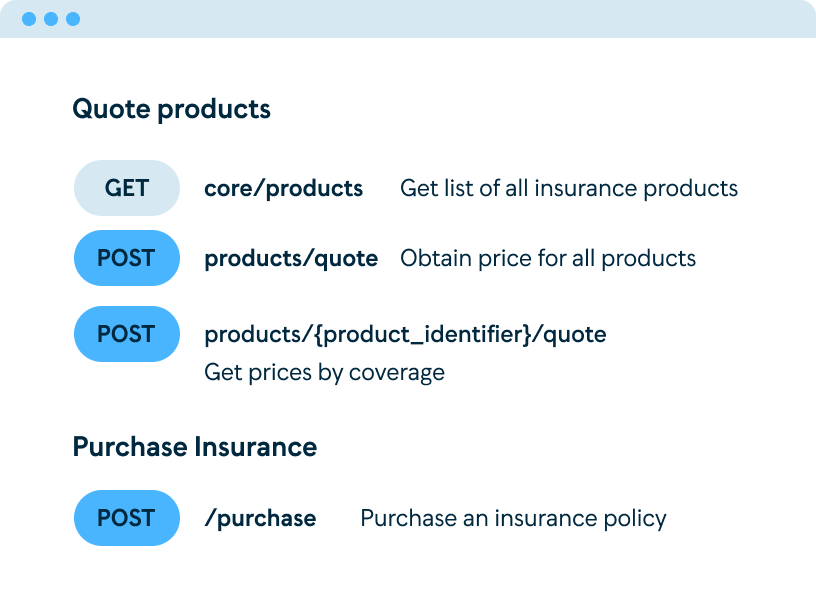Click "Purchase an insurance policy" description
Viewport: 816px width, 616px height.
[x=513, y=518]
